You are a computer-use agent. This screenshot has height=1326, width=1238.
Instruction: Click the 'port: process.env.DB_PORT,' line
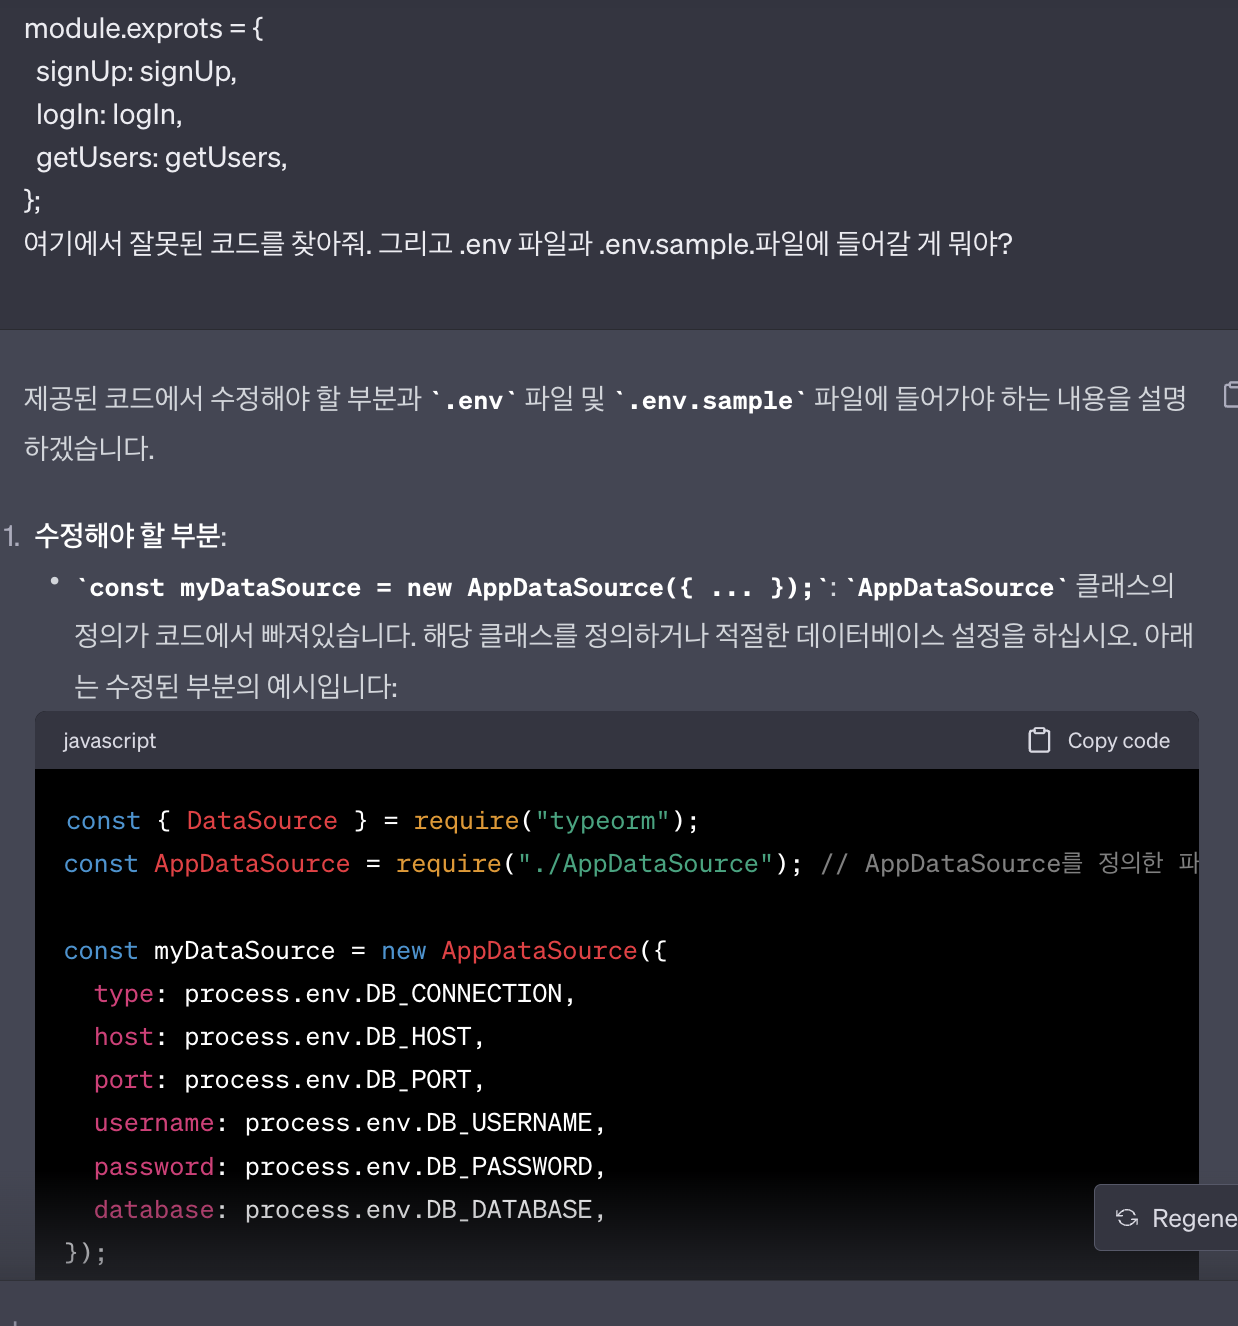[x=289, y=1080]
